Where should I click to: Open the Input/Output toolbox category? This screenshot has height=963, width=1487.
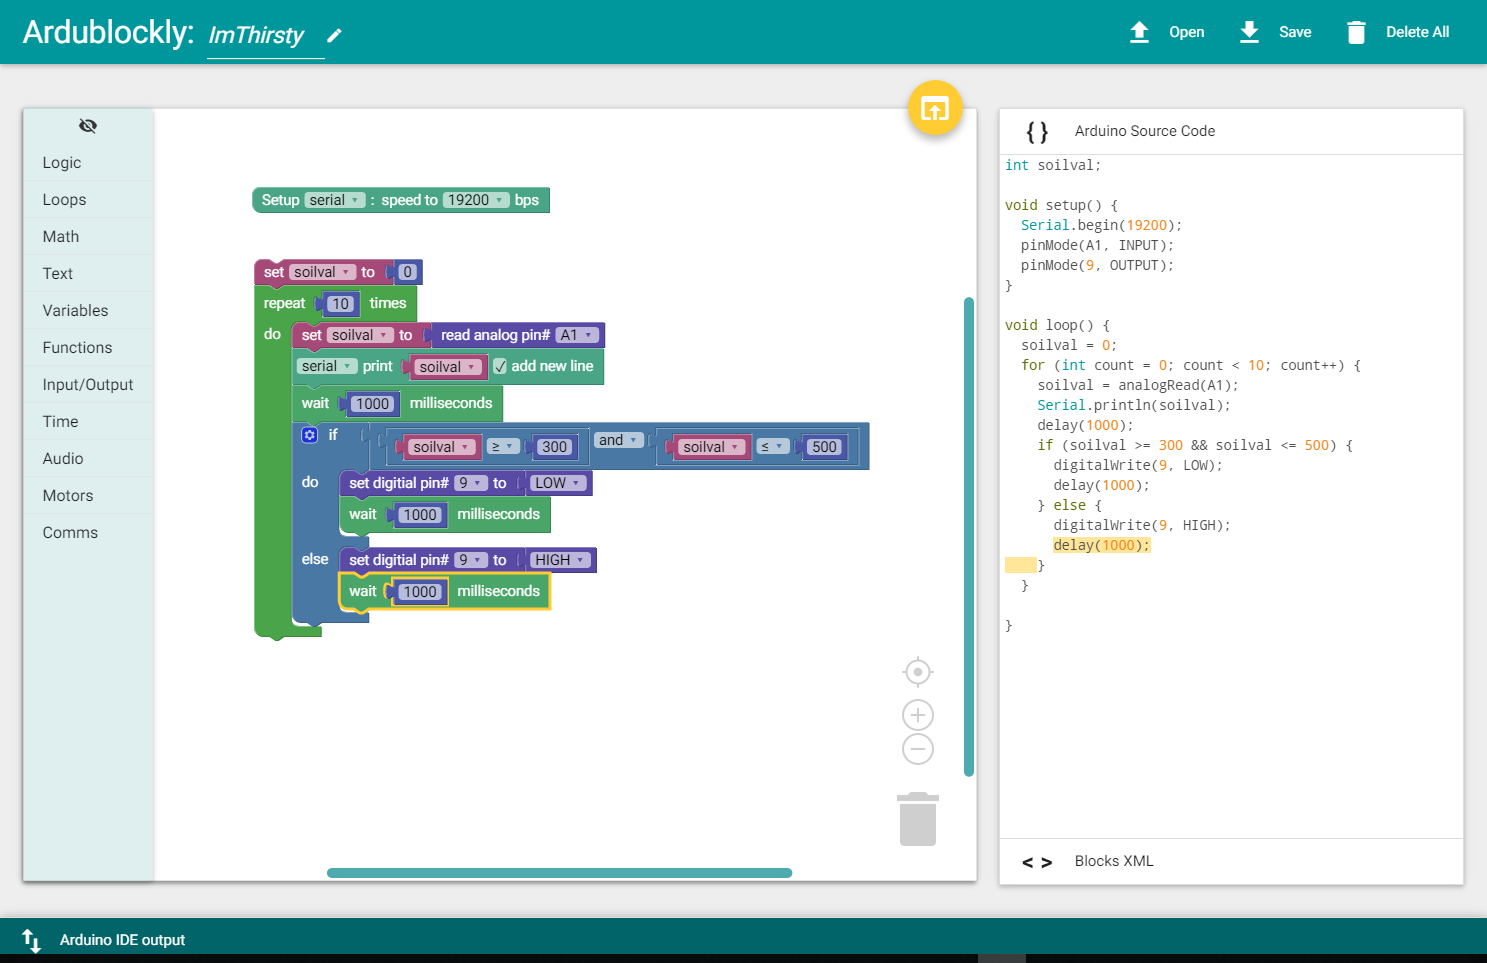(88, 385)
